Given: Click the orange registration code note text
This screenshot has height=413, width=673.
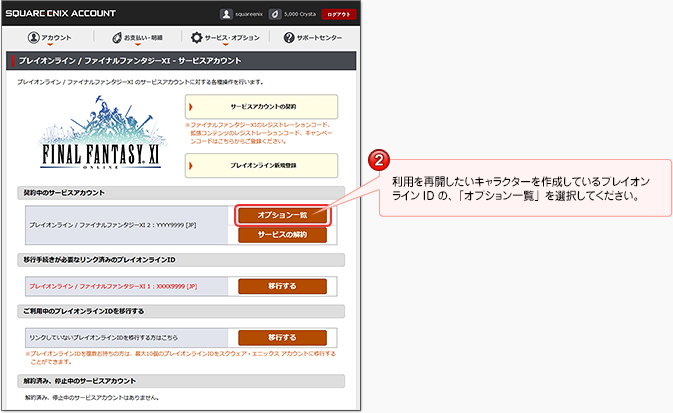Looking at the screenshot, I should (x=259, y=133).
